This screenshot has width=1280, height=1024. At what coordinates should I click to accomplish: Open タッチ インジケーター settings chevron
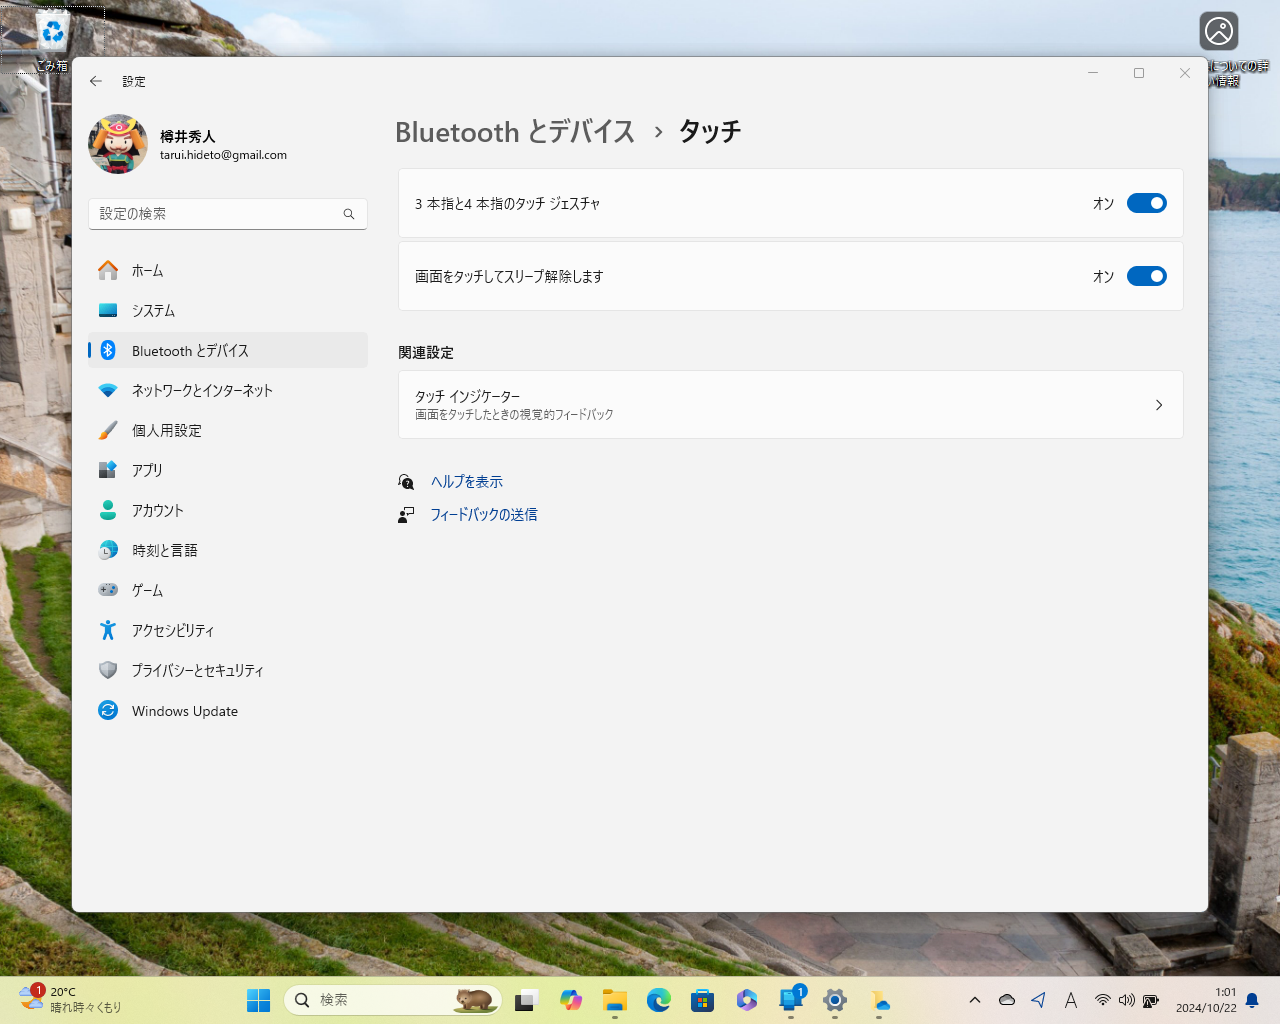click(1159, 405)
